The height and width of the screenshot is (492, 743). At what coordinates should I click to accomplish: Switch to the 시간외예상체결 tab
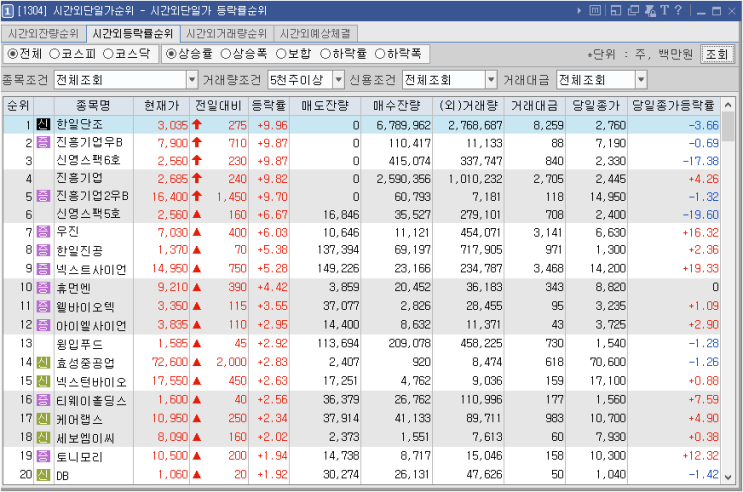pyautogui.click(x=315, y=34)
